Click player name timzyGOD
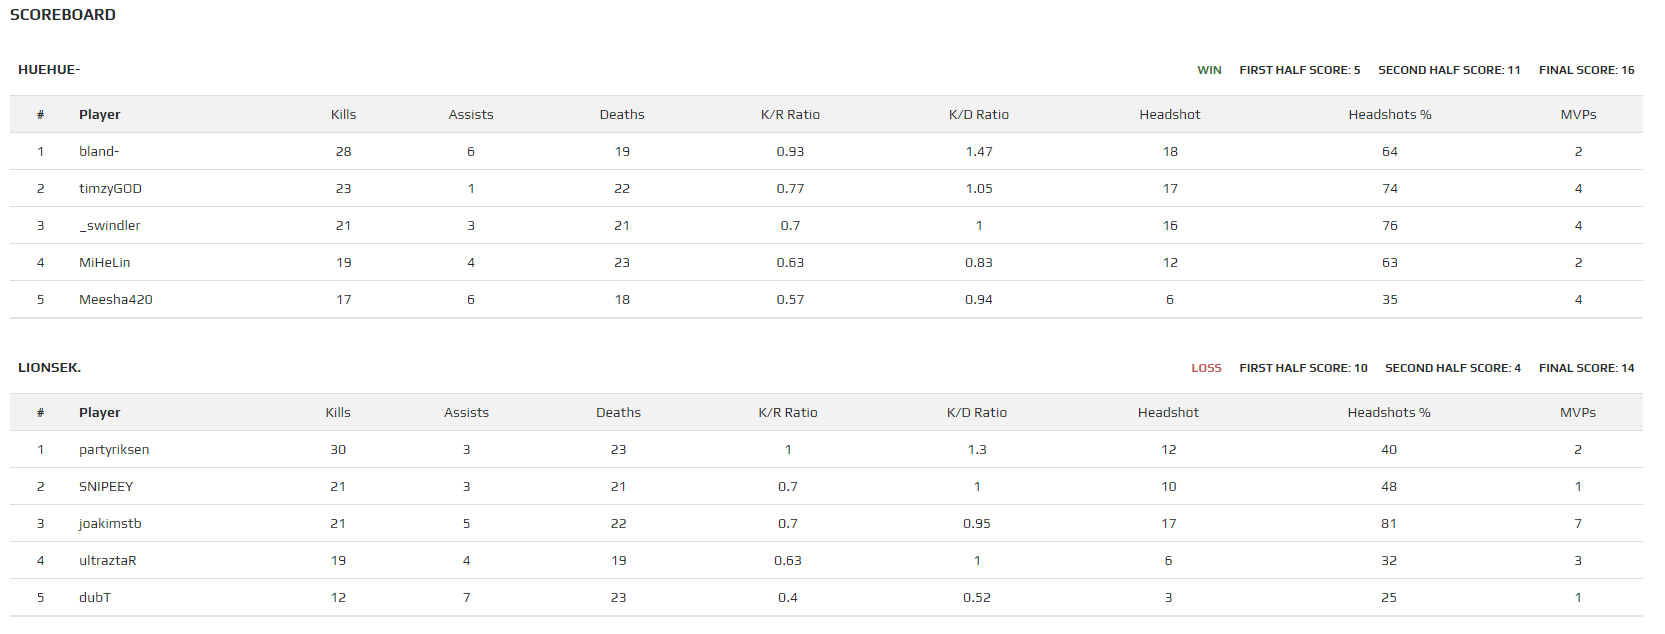Viewport: 1665px width, 634px height. (x=110, y=189)
